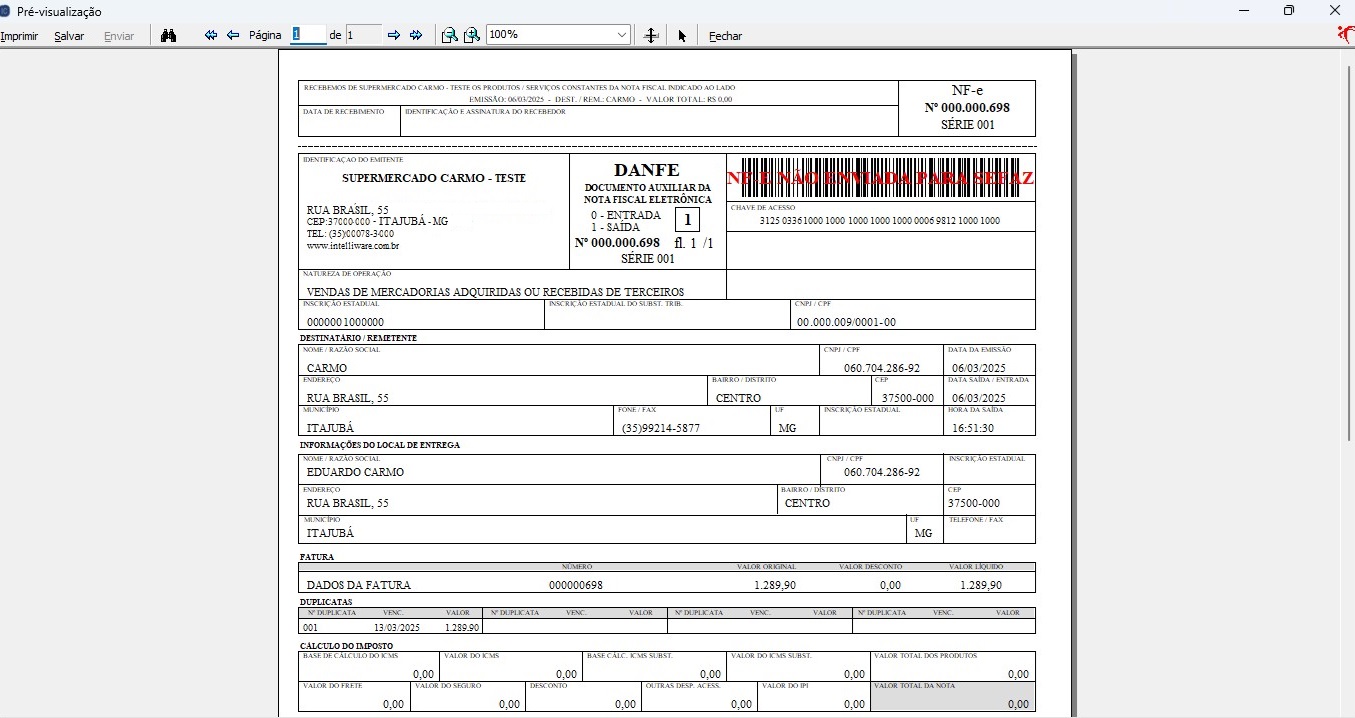Click the DANFE title in the document
Screen dimensions: 1355x718
click(646, 170)
